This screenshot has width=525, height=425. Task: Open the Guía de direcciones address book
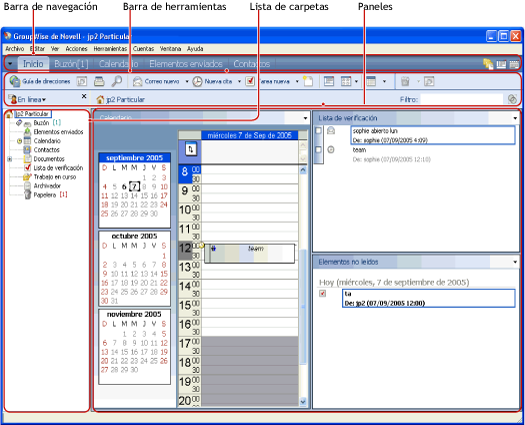coord(40,81)
